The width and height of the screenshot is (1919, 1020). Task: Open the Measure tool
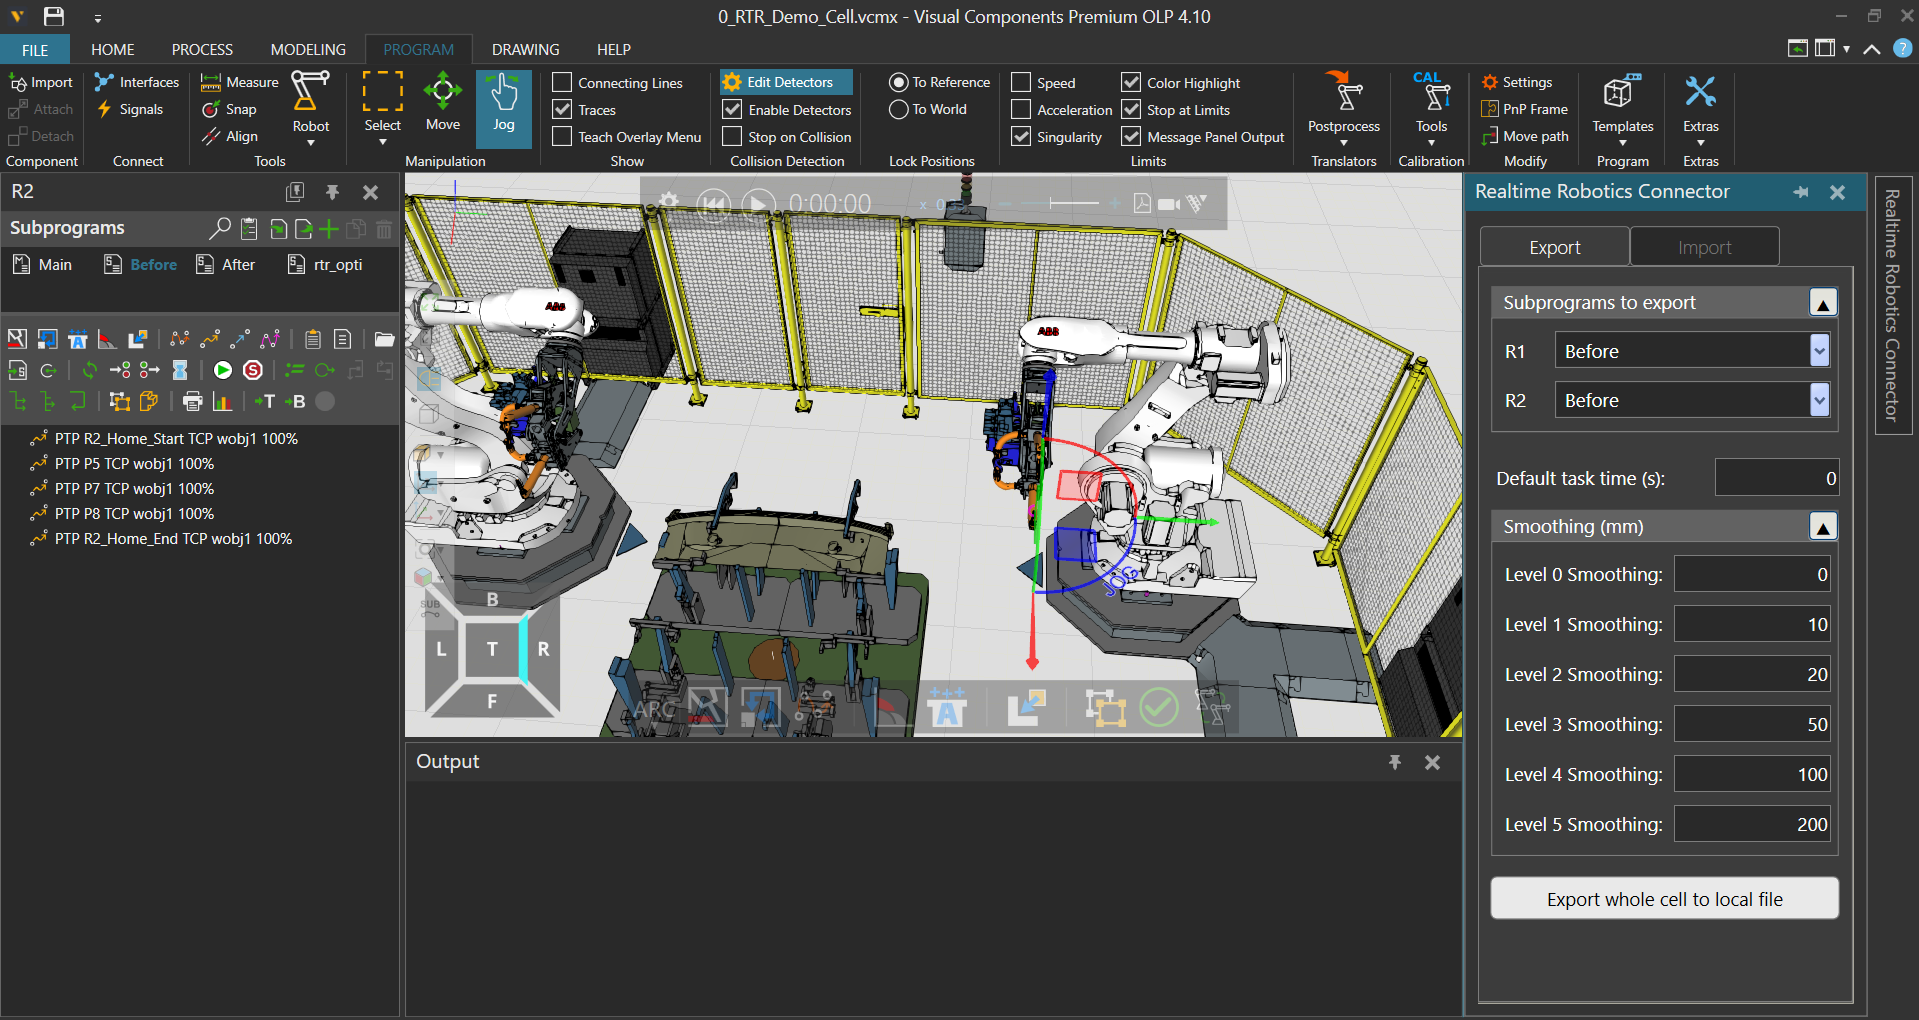240,82
